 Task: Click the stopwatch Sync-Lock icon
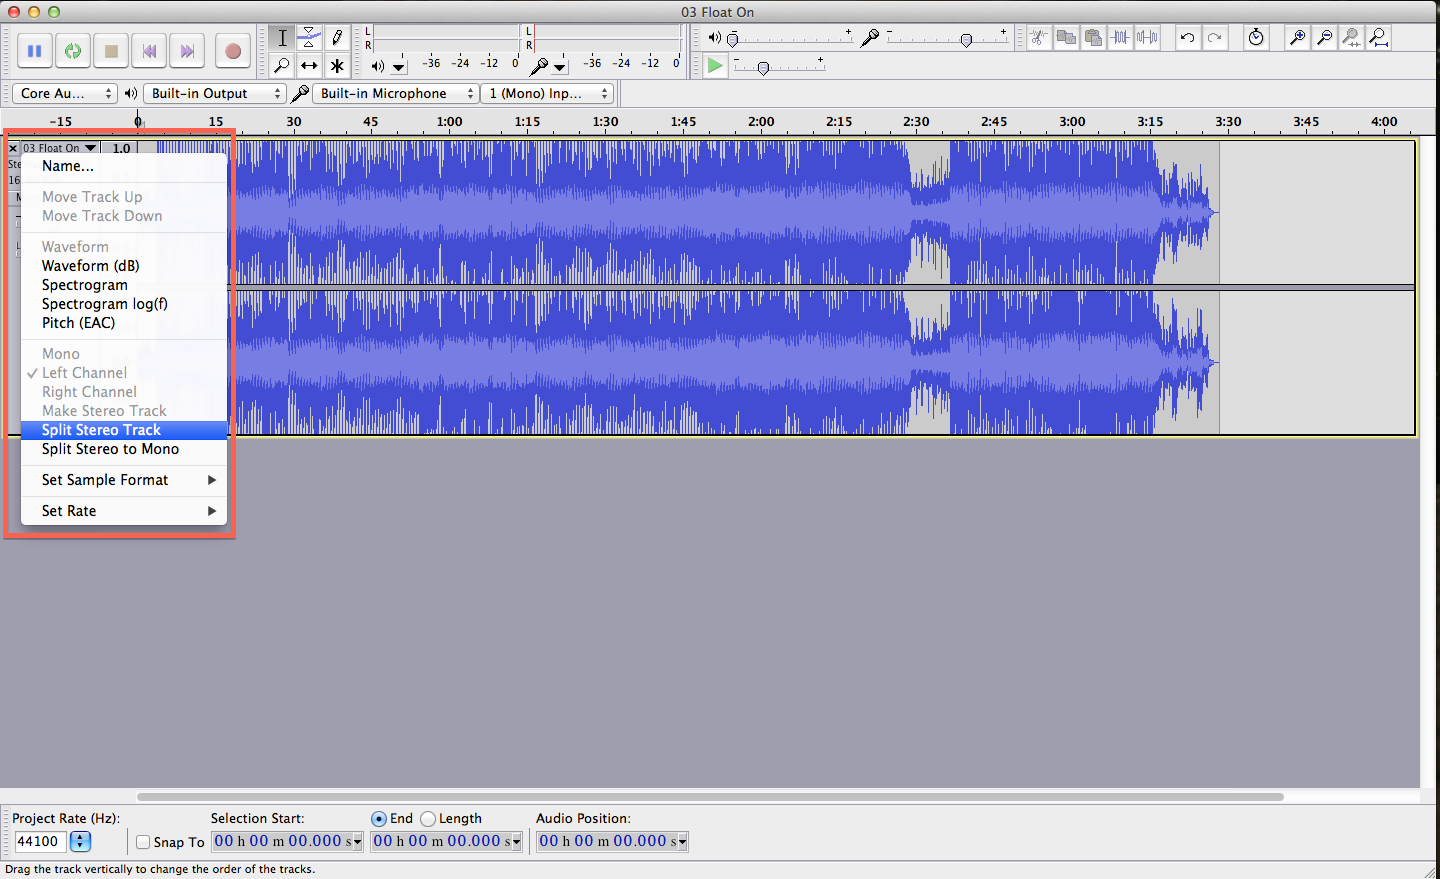1256,38
